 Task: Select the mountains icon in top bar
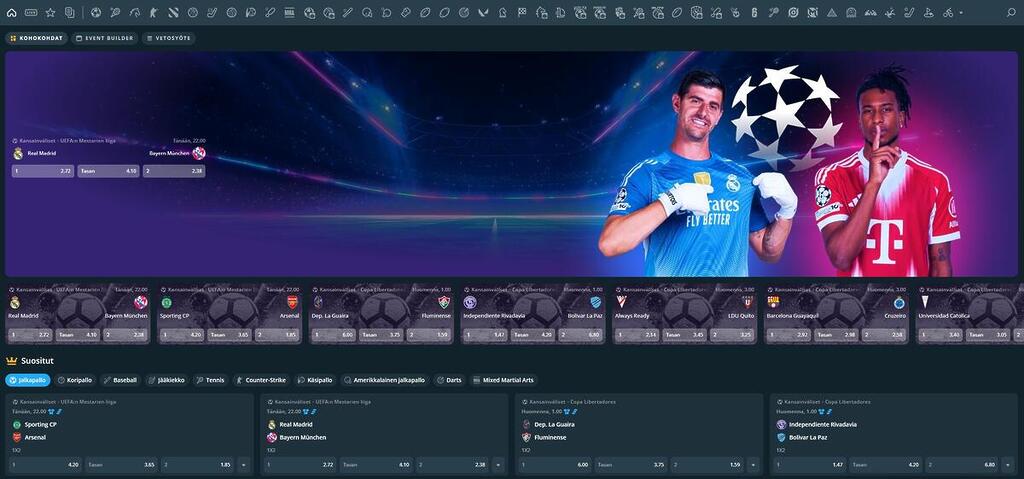coord(871,12)
